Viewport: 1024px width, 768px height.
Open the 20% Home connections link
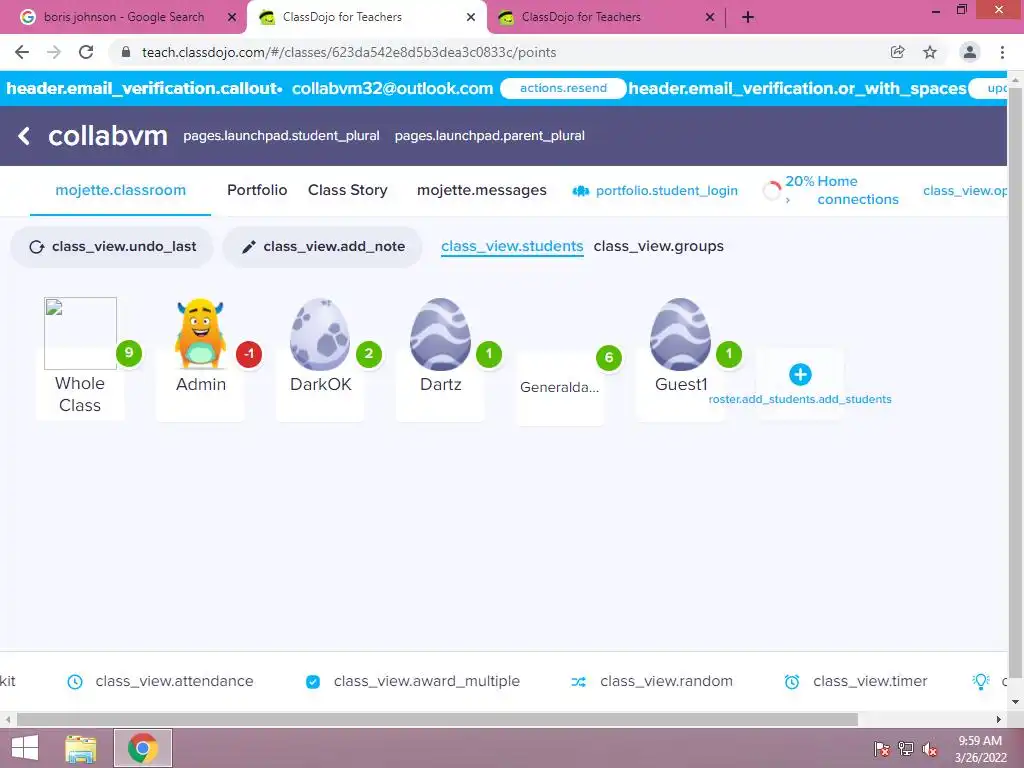coord(842,190)
